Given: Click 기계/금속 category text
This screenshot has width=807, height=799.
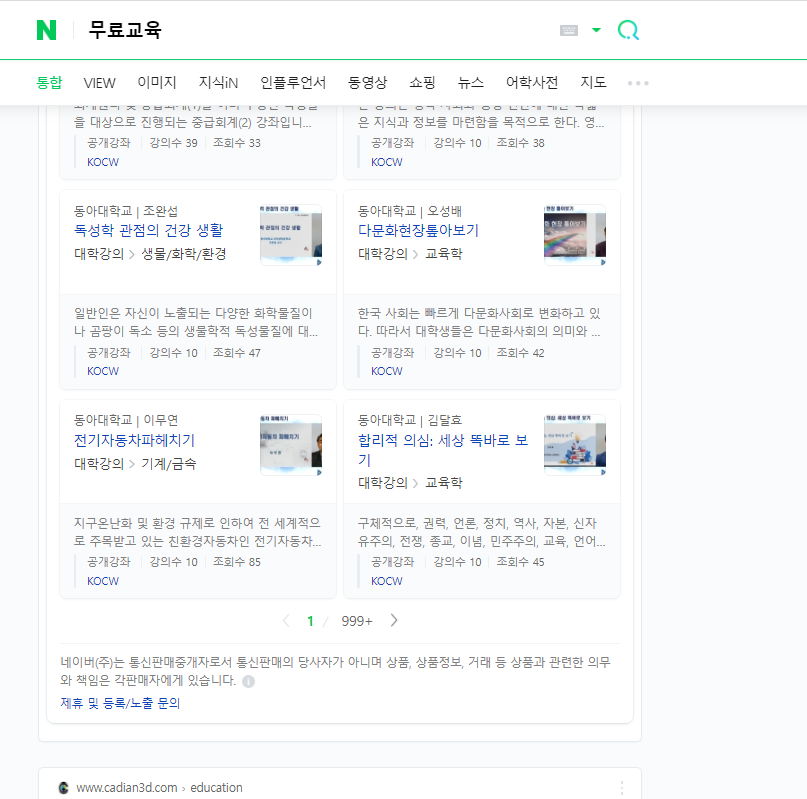Looking at the screenshot, I should point(169,464).
